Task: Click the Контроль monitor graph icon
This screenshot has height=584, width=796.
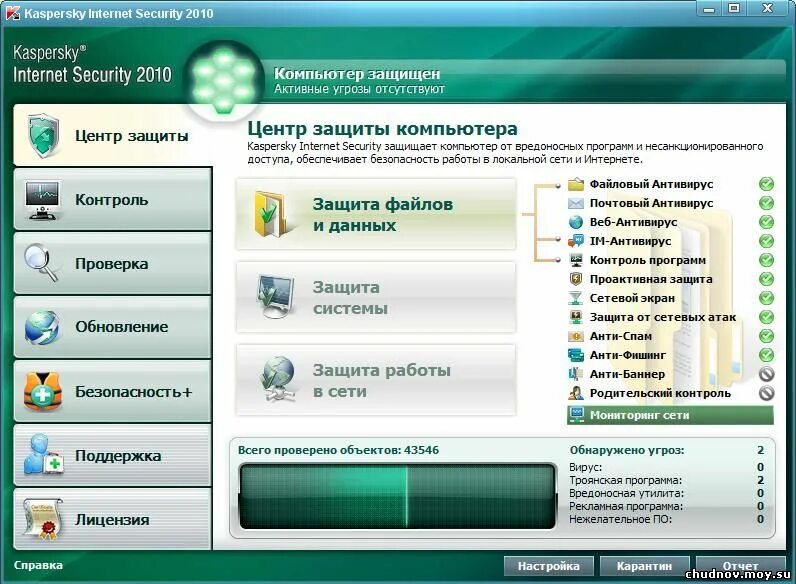Action: pyautogui.click(x=43, y=200)
